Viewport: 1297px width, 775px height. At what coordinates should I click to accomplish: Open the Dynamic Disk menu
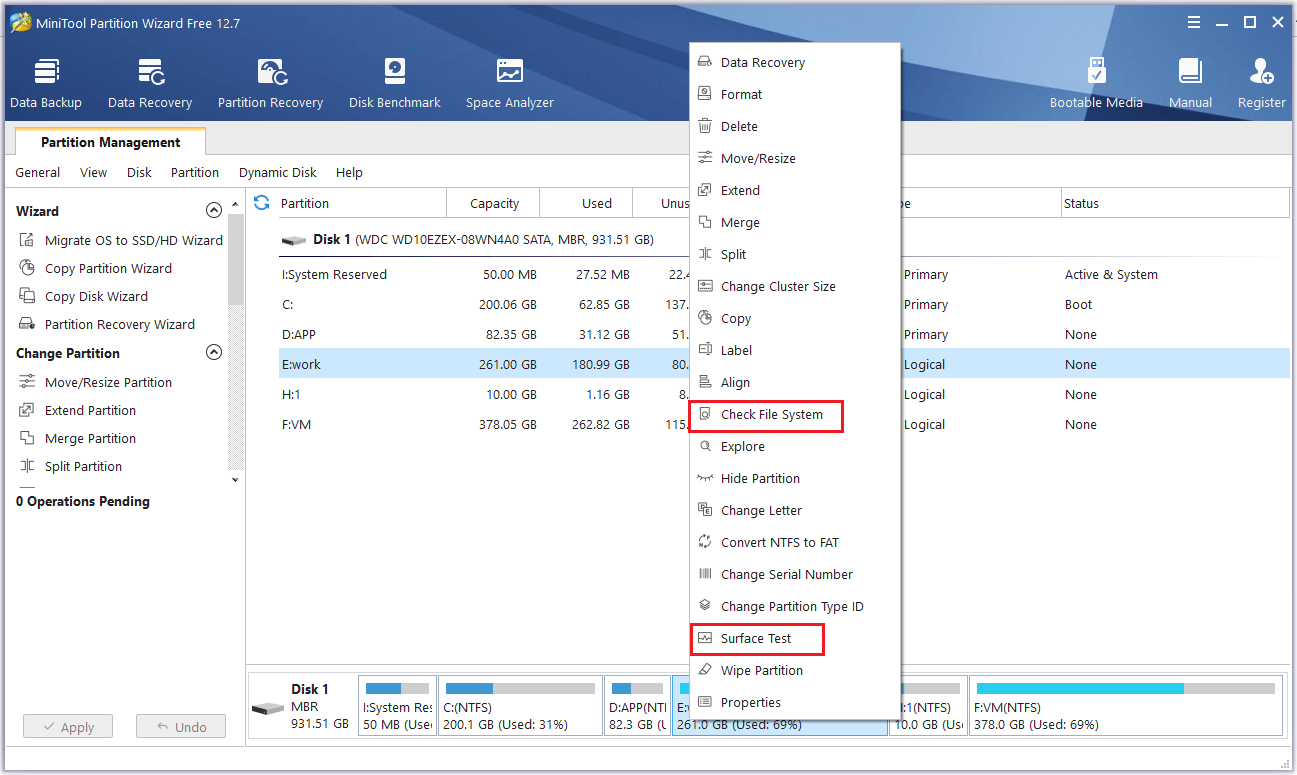click(278, 172)
